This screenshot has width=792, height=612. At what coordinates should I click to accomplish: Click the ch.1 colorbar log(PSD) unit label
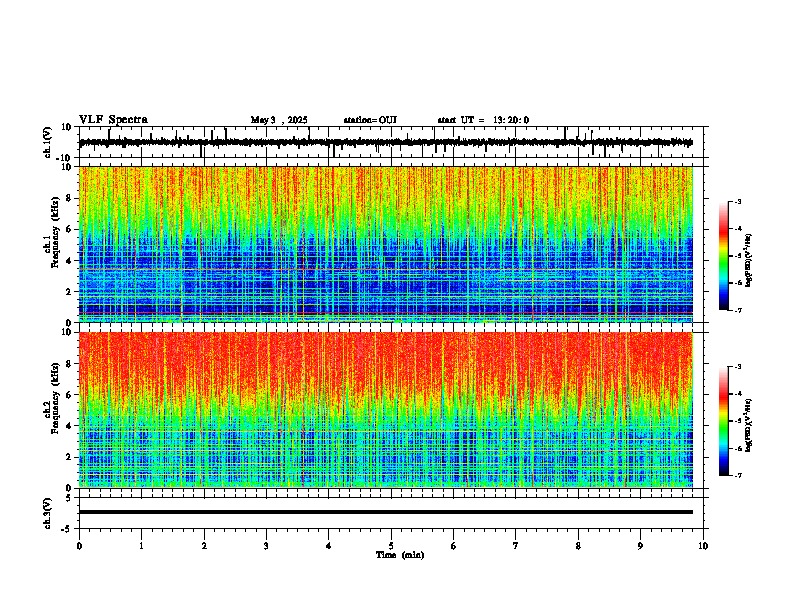749,261
